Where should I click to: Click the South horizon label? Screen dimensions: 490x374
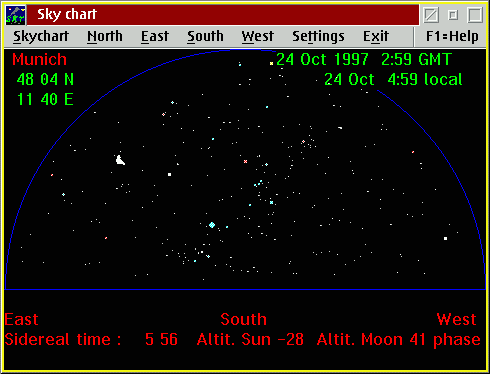(x=244, y=319)
